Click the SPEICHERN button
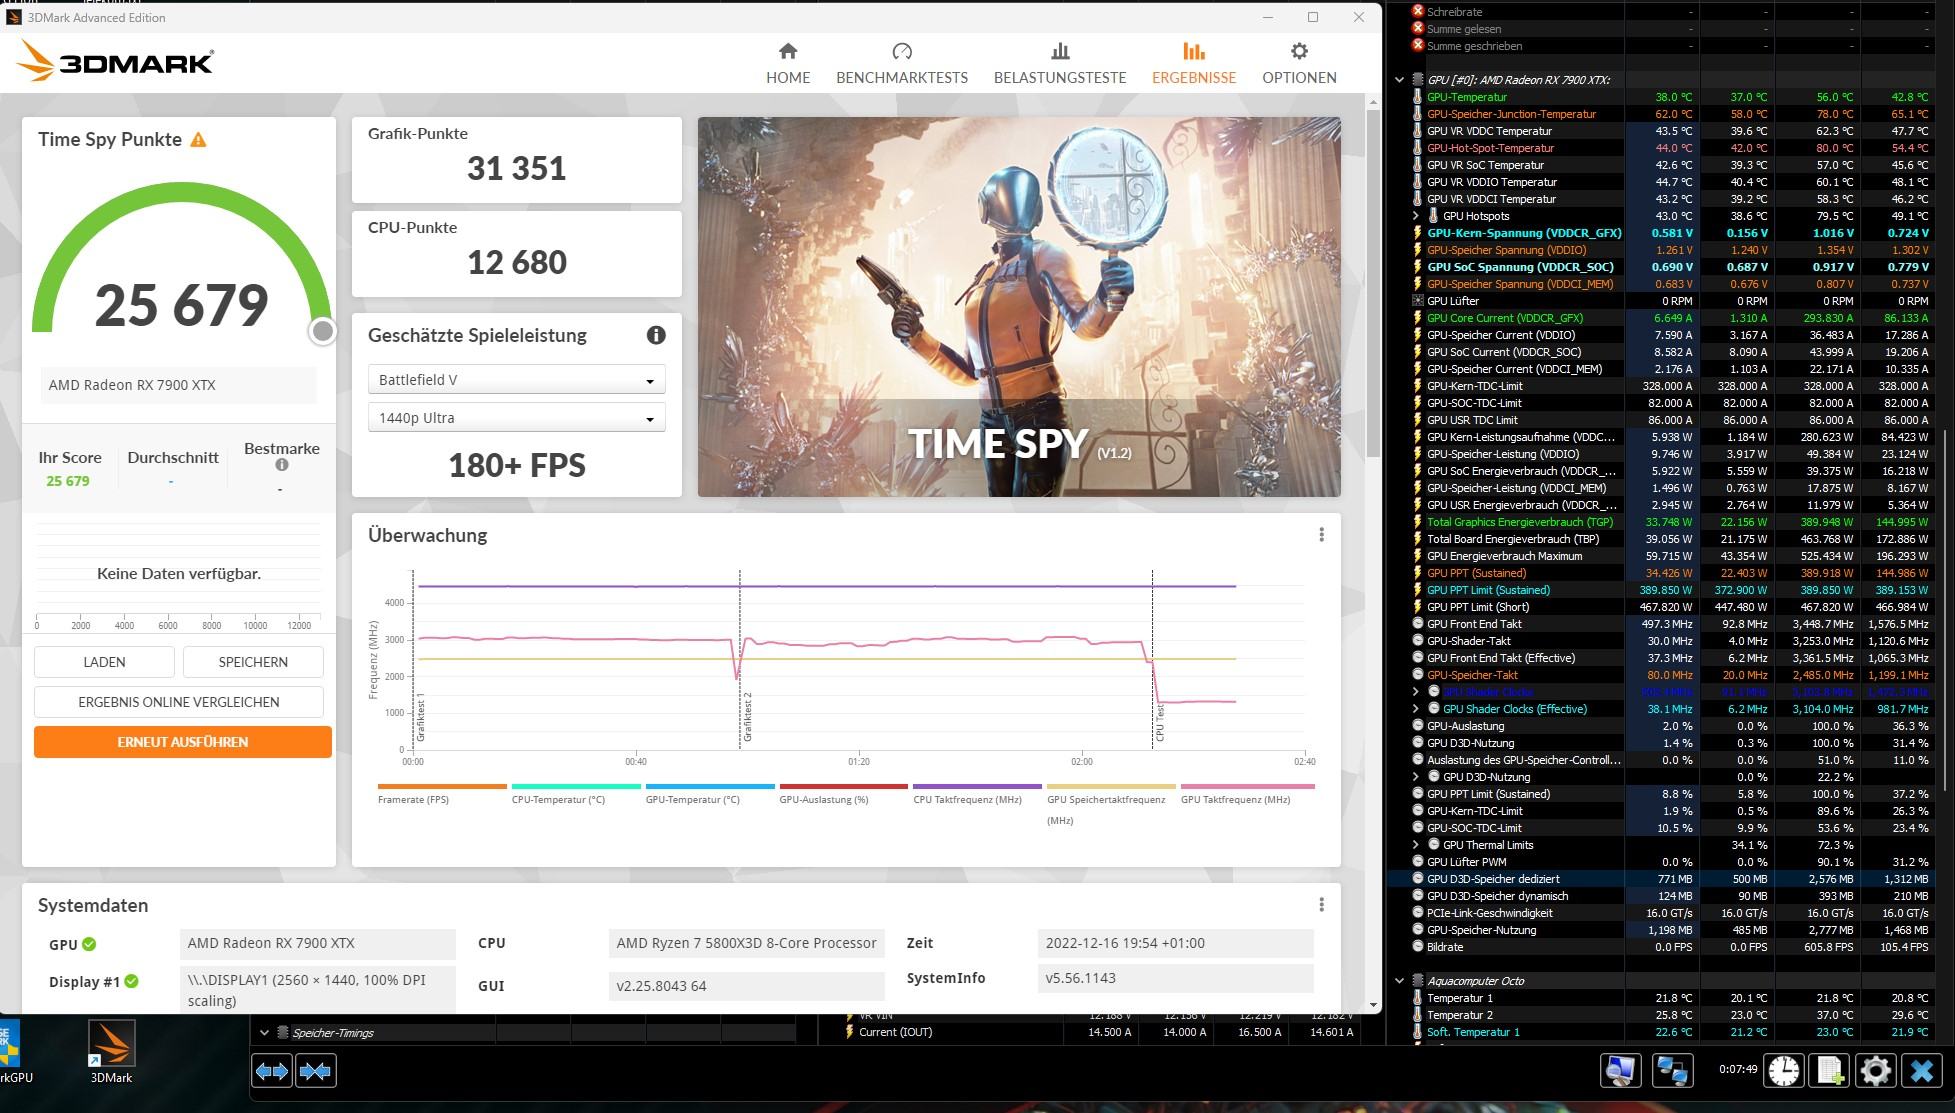The image size is (1955, 1113). point(253,662)
